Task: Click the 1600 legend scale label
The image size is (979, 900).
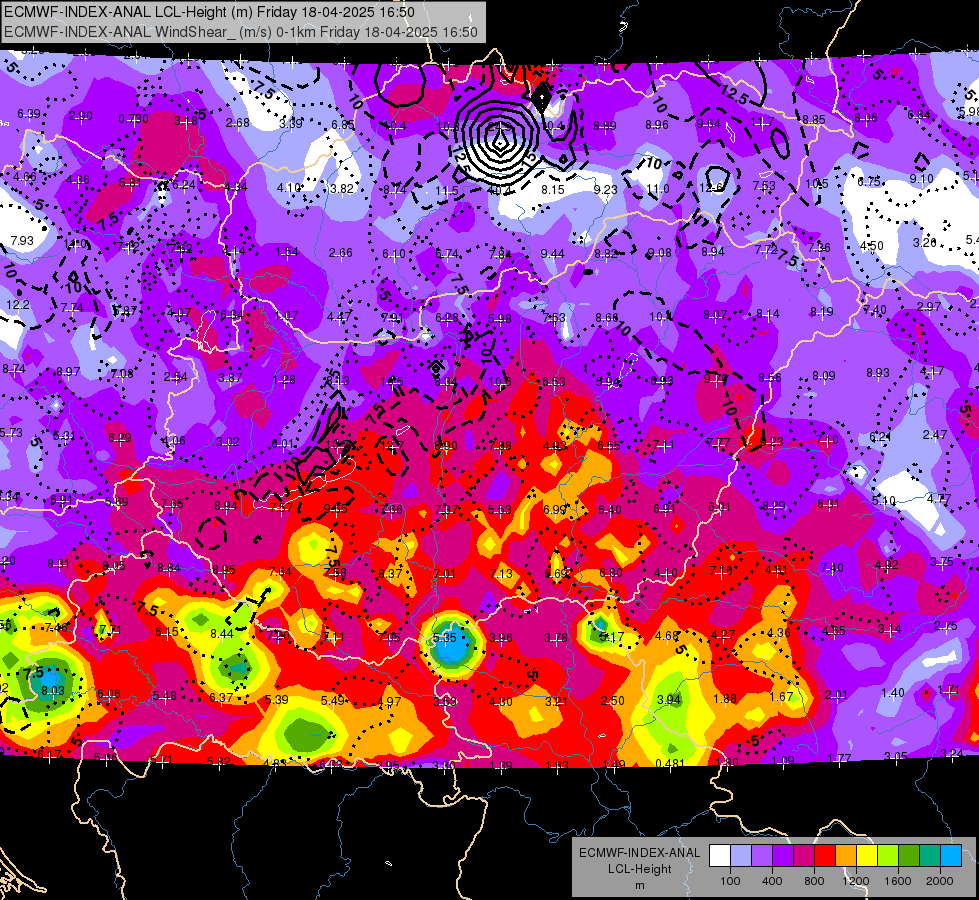Action: coord(898,881)
